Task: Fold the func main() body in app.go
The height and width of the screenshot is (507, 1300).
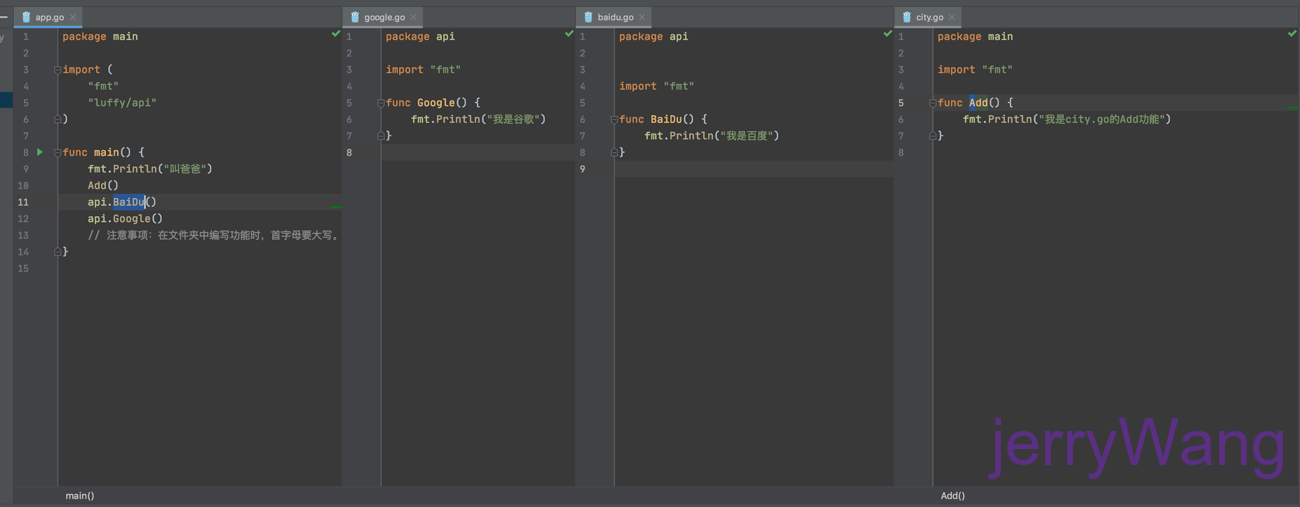Action: tap(57, 153)
